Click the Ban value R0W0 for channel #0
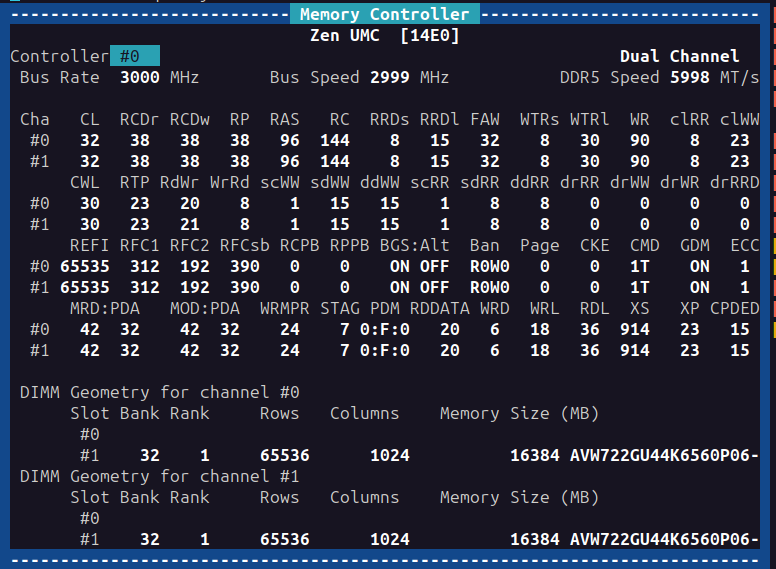 click(x=489, y=267)
